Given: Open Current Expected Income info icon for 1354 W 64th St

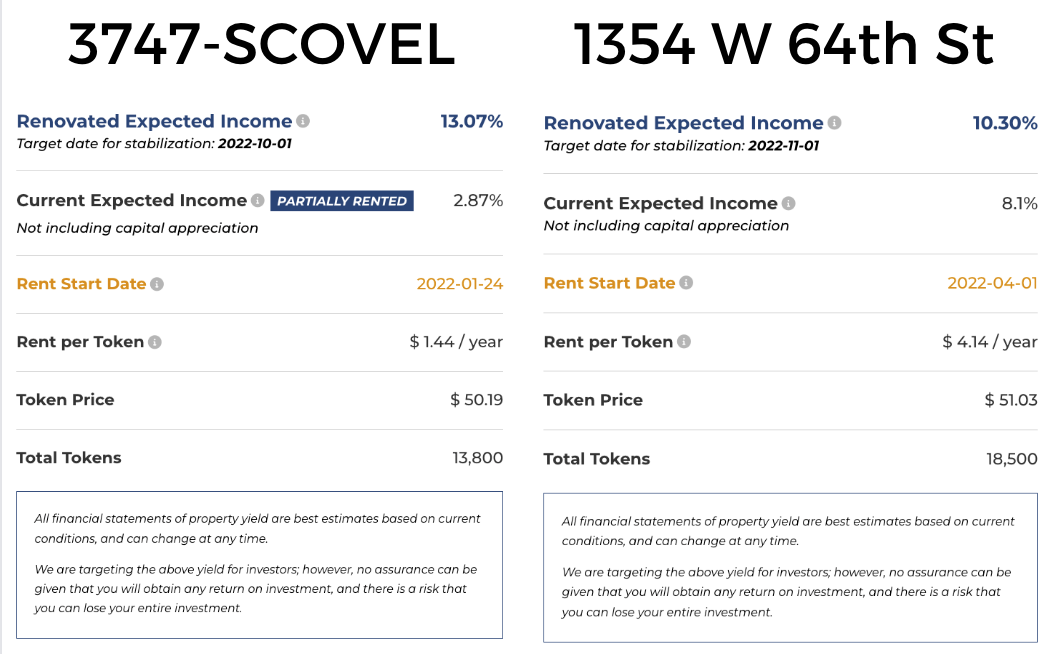Looking at the screenshot, I should [789, 203].
